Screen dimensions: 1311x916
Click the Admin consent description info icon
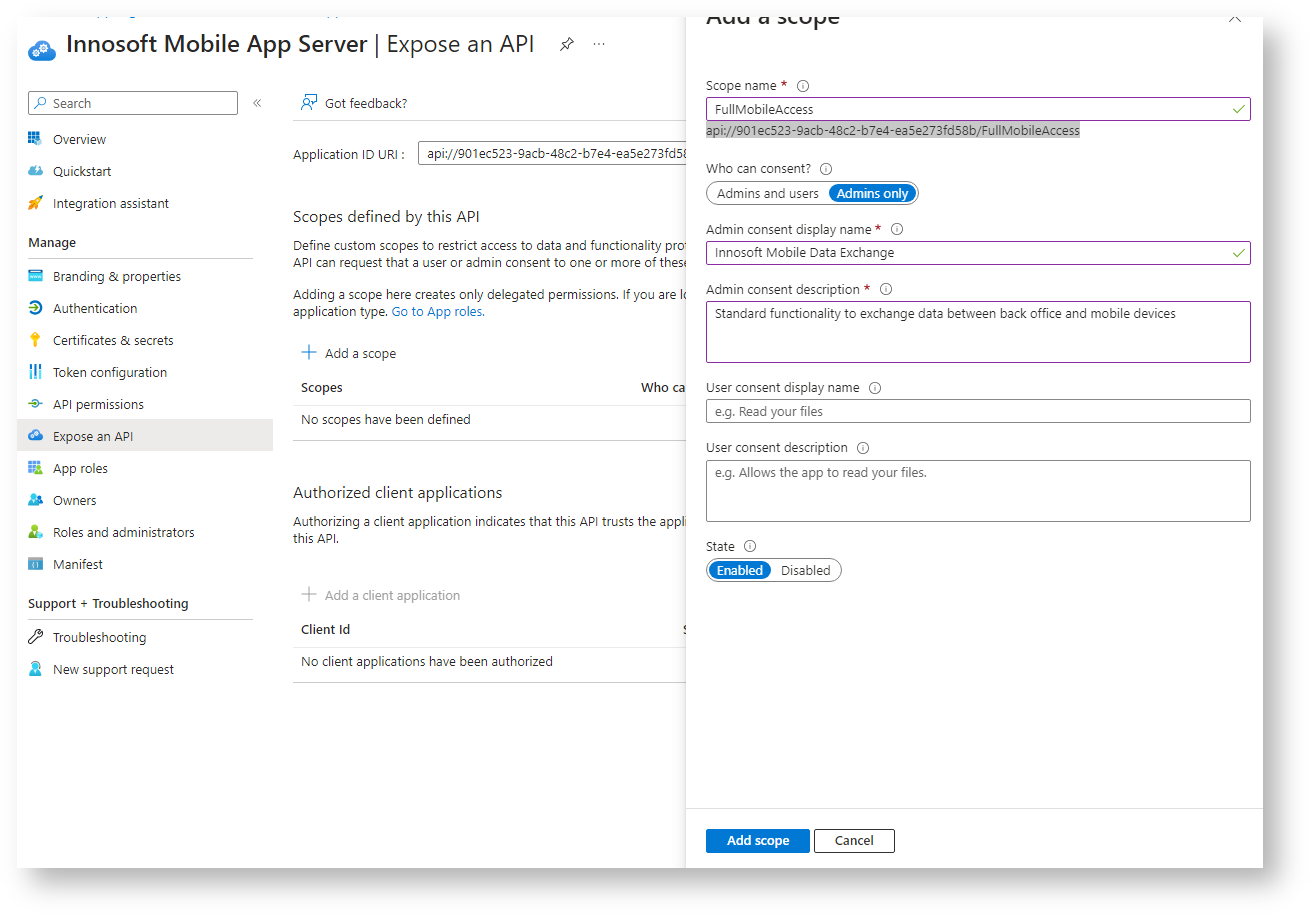[x=885, y=290]
